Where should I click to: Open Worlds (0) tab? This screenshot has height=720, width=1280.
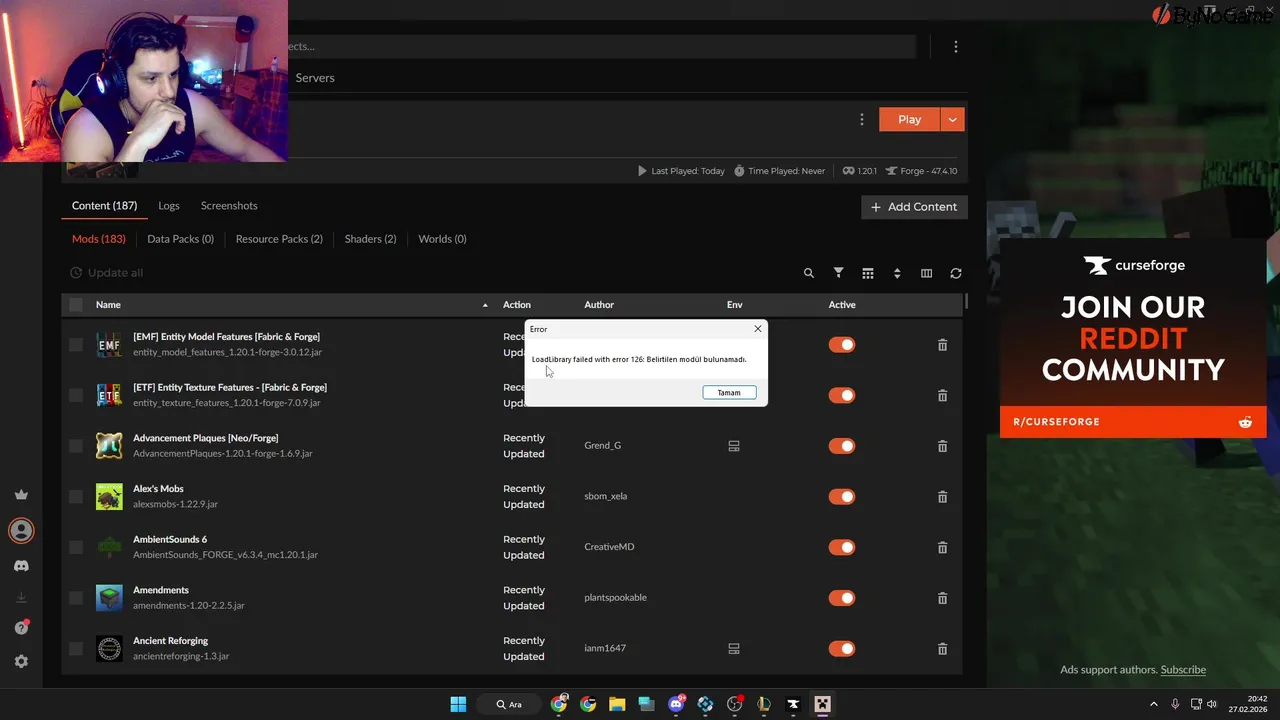(442, 239)
